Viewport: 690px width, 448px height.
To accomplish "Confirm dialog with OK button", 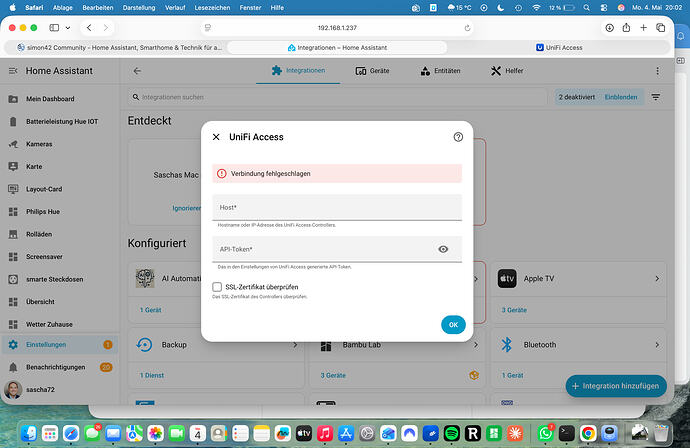I will [x=453, y=325].
